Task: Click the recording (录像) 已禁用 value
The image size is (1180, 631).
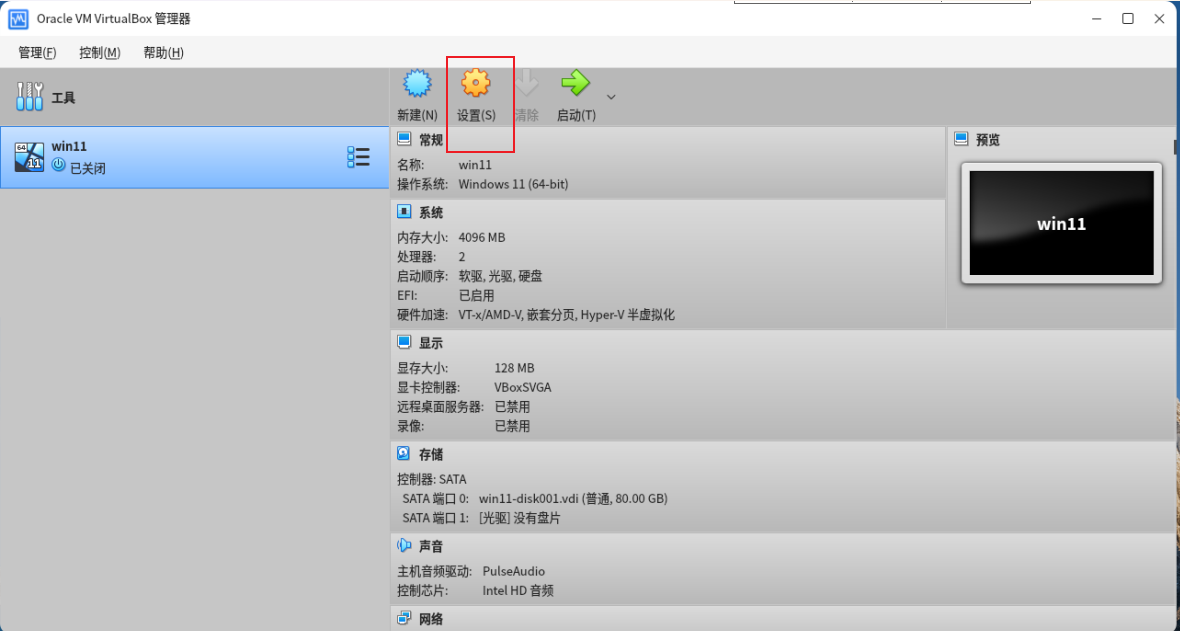Action: click(x=512, y=426)
